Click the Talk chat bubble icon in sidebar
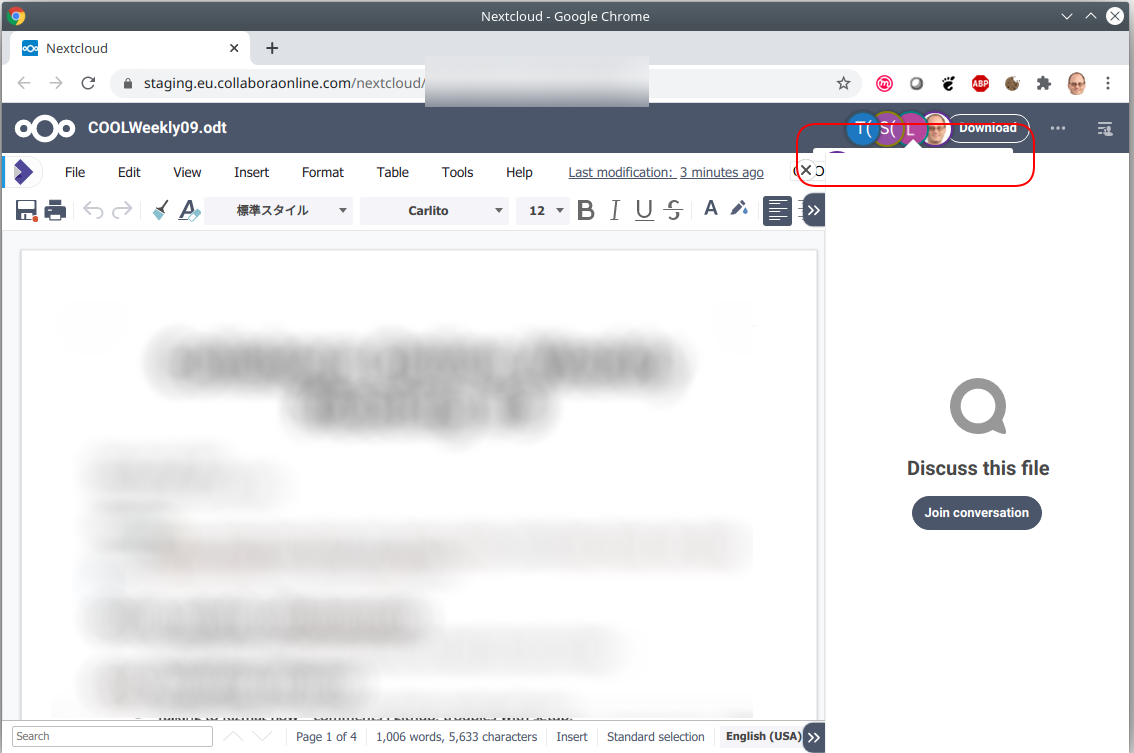The width and height of the screenshot is (1134, 753). [x=978, y=407]
